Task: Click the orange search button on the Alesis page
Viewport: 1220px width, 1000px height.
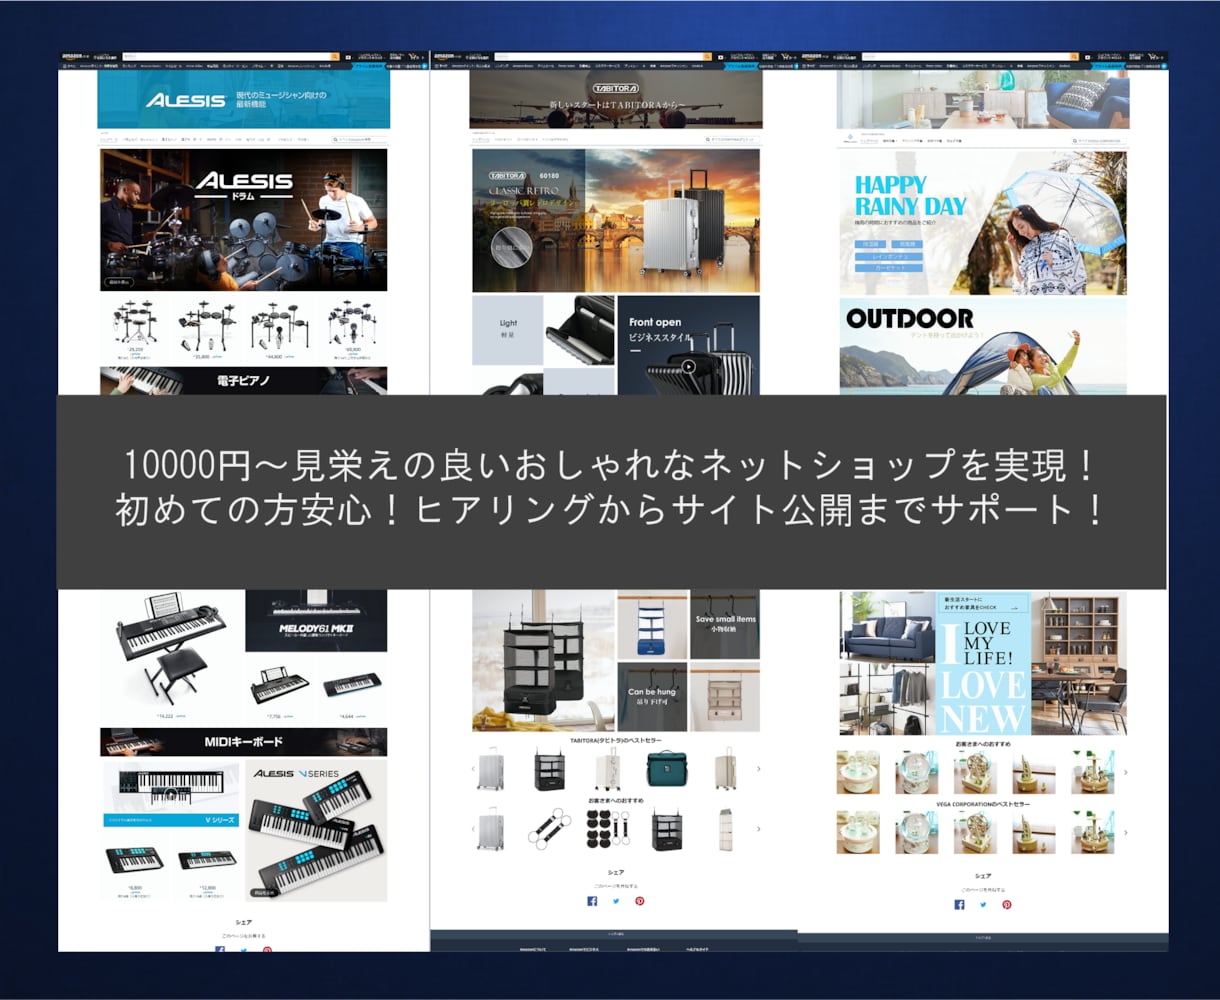Action: point(335,57)
